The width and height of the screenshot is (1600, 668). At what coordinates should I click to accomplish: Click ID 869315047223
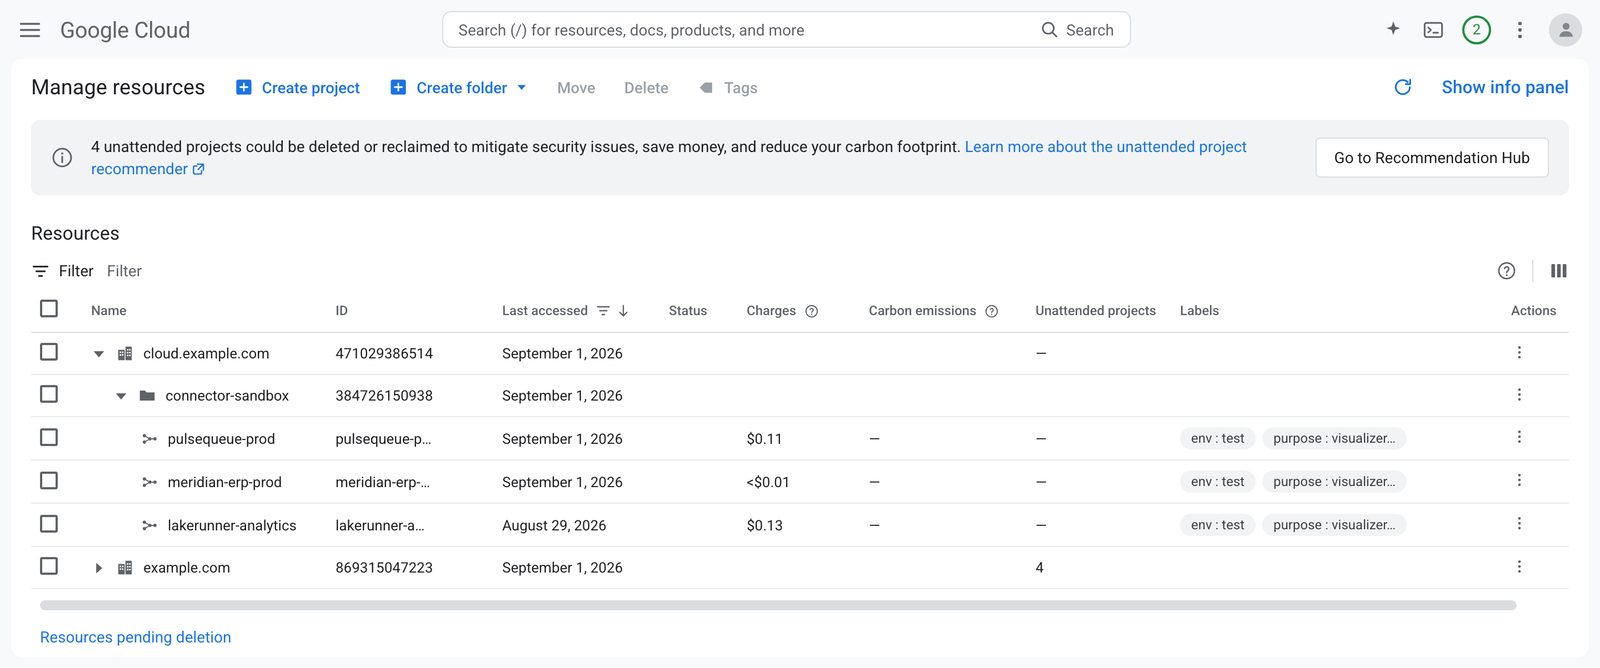[384, 568]
